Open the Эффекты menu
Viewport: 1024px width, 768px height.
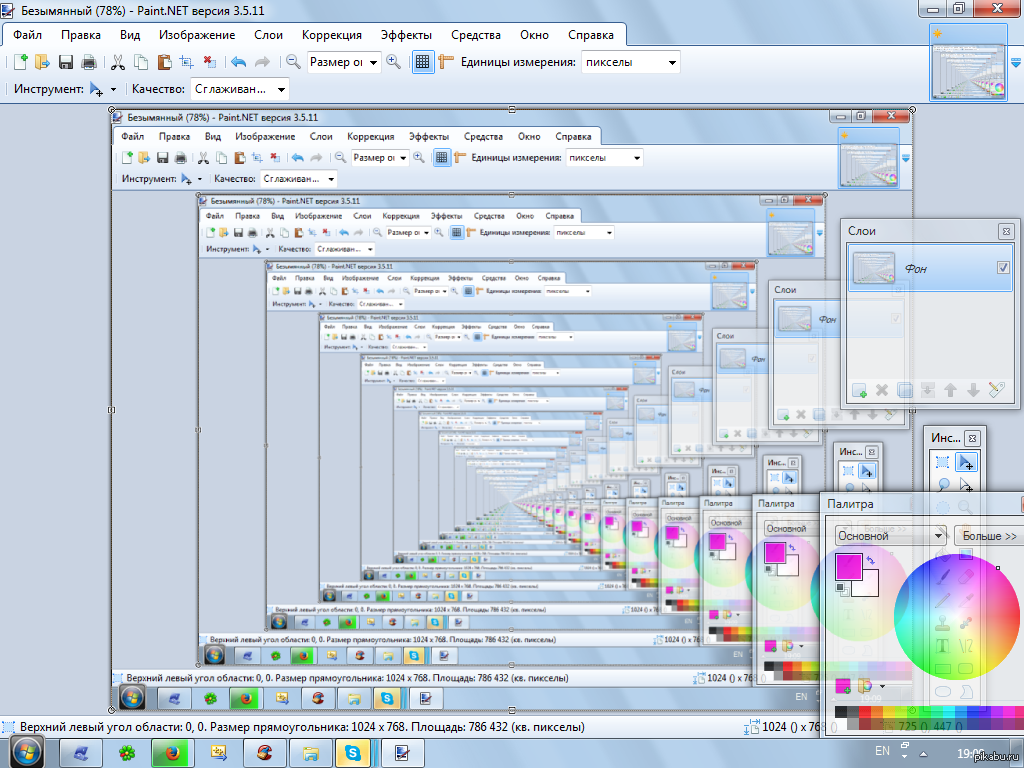[406, 35]
